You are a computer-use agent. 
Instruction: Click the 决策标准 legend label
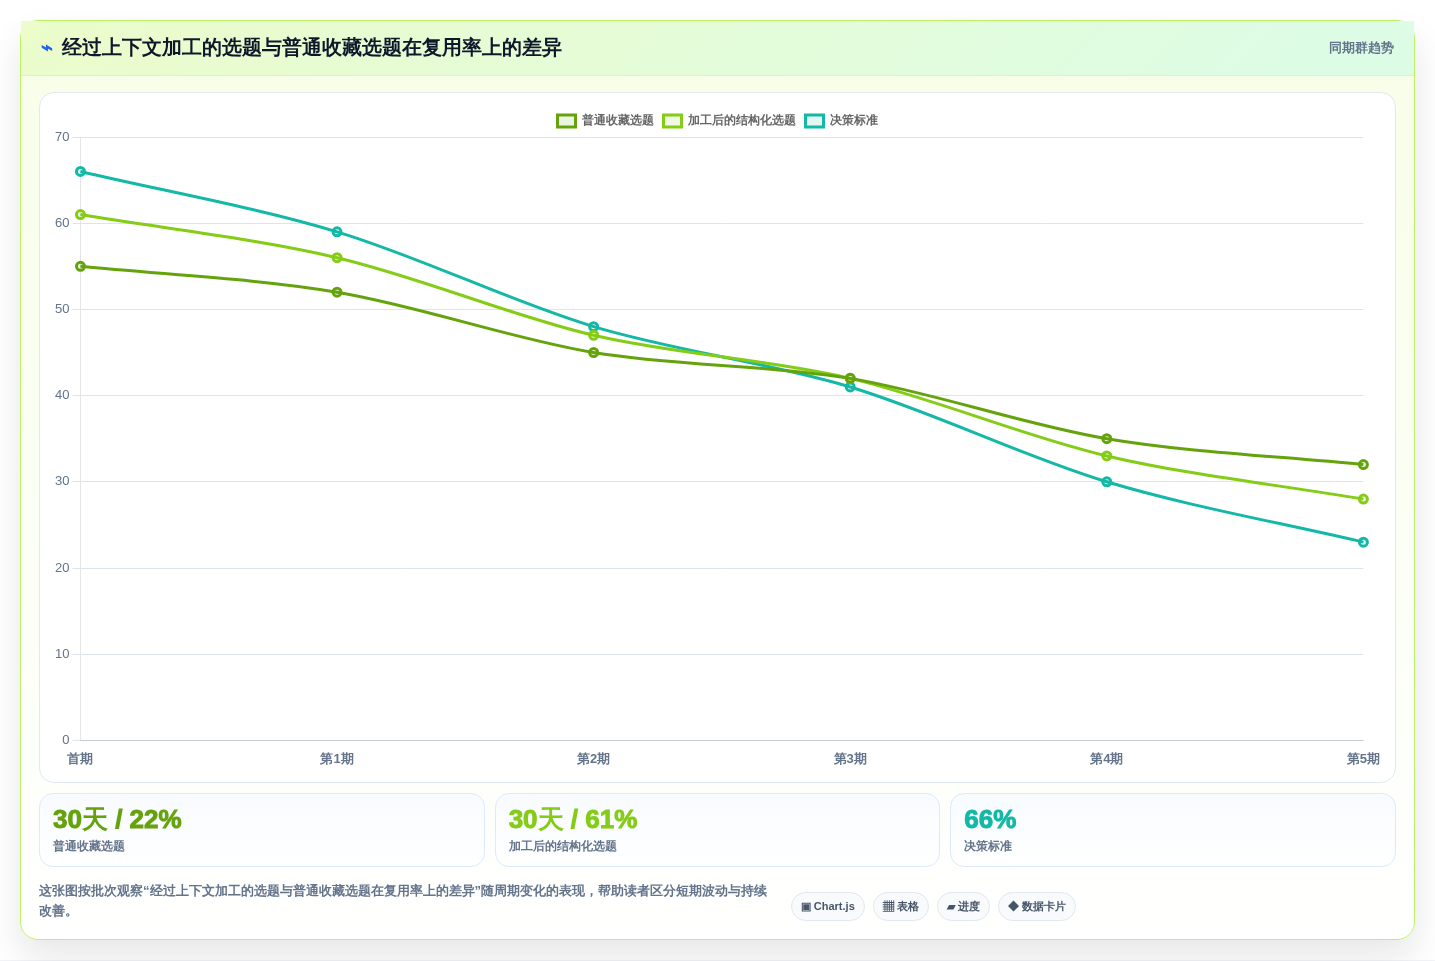coord(854,121)
